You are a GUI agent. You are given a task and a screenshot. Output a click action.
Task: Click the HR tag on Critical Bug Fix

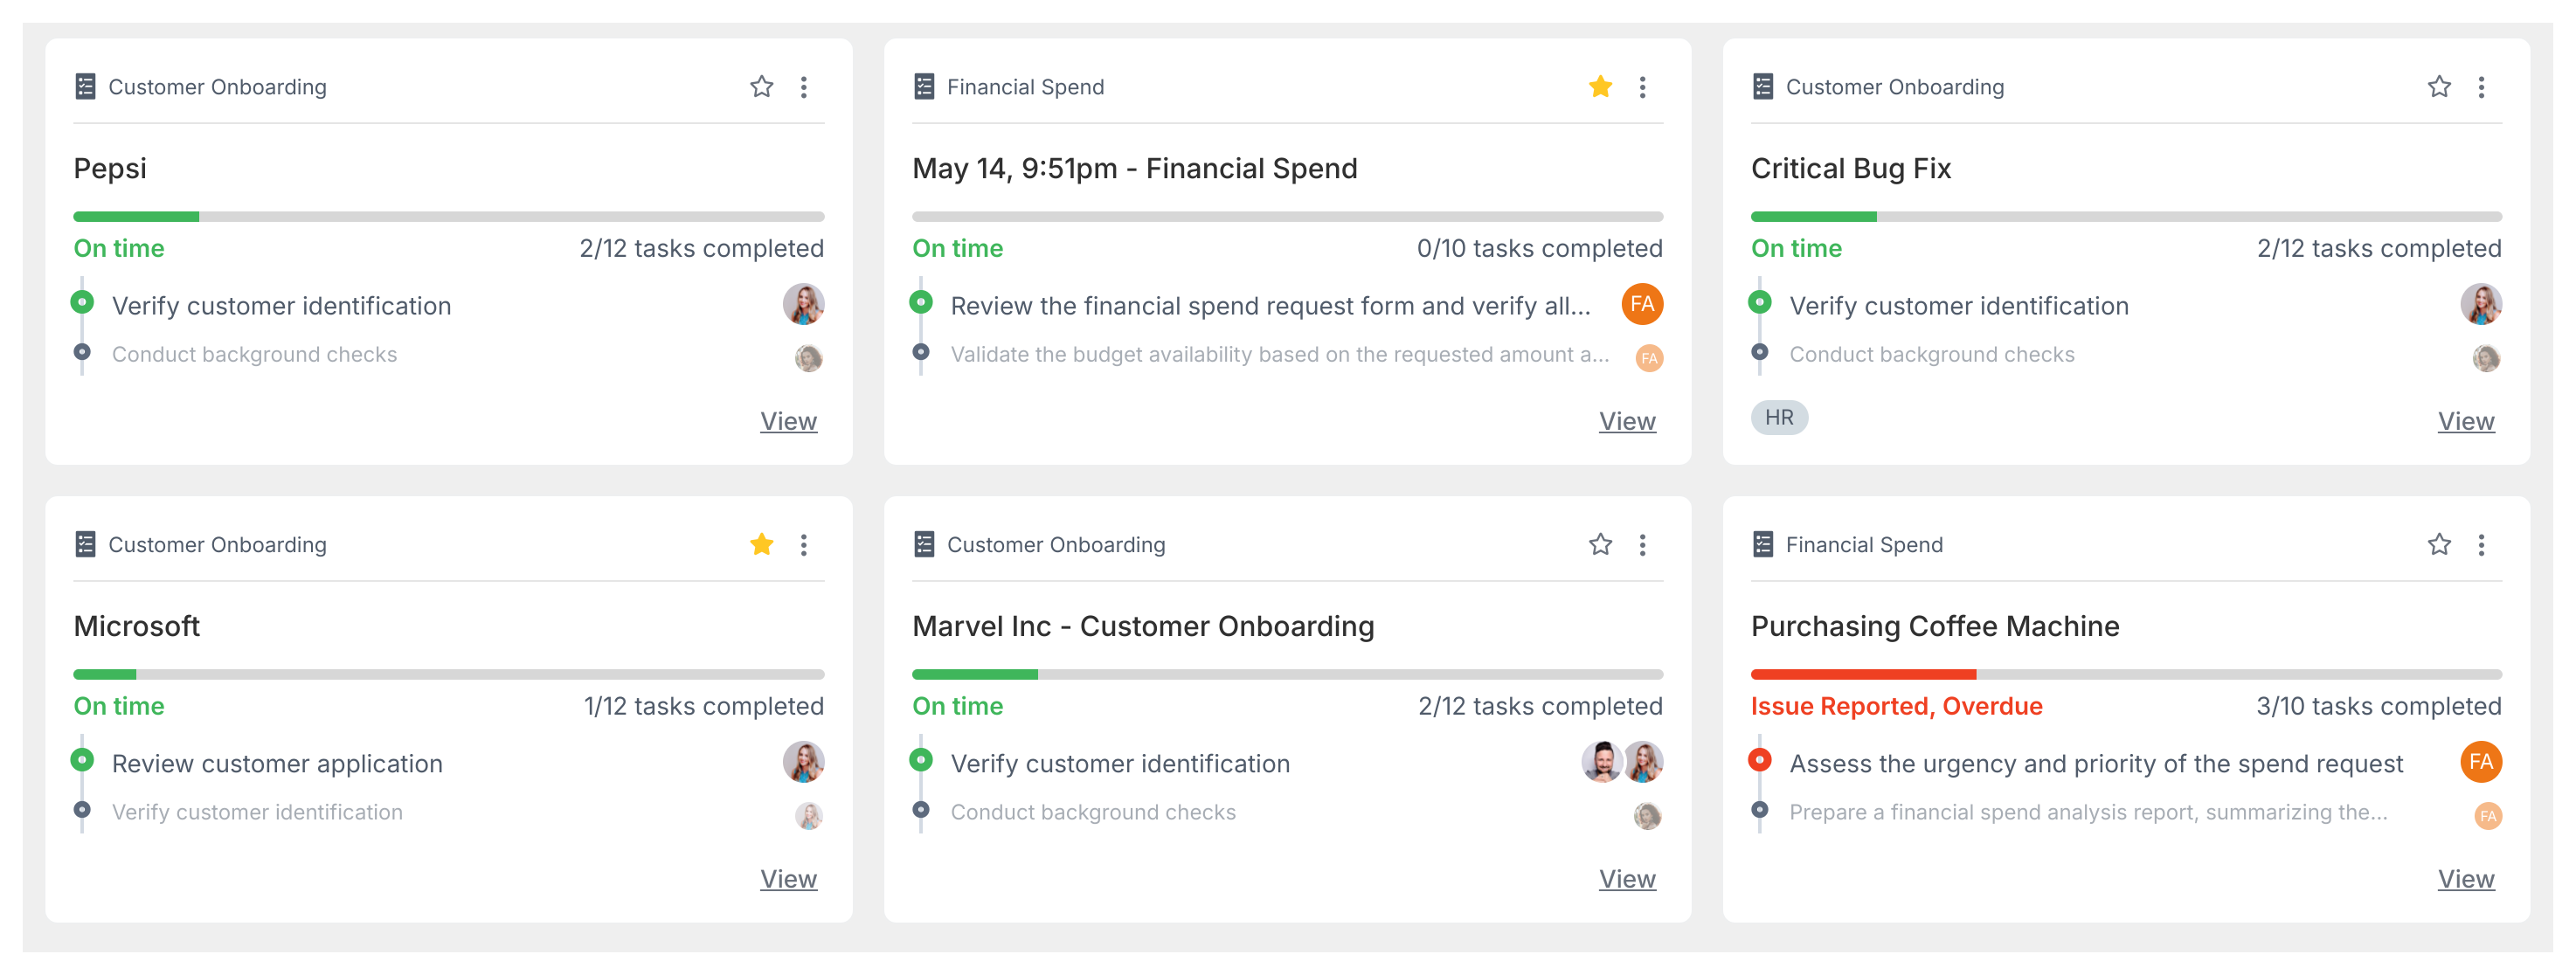(1778, 418)
